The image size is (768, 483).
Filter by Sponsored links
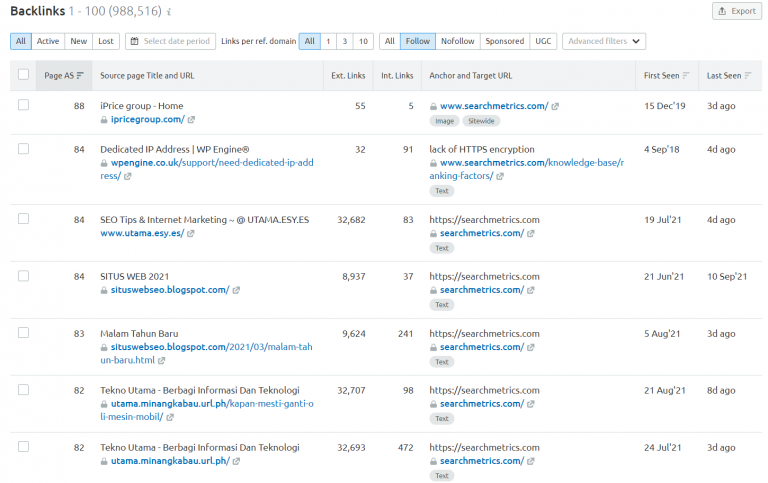coord(504,41)
